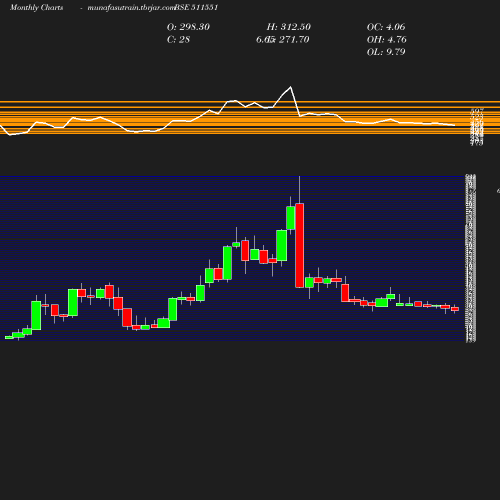Click the tall green candle just before the big red one
Image resolution: width=500 pixels, height=500 pixels.
(290, 218)
